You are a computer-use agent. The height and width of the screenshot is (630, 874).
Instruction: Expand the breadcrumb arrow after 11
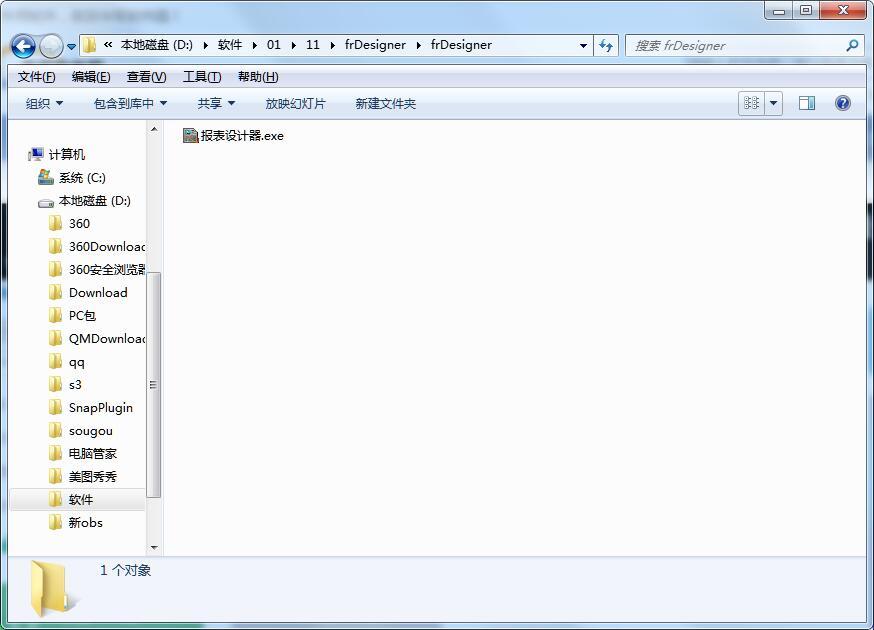pyautogui.click(x=333, y=46)
